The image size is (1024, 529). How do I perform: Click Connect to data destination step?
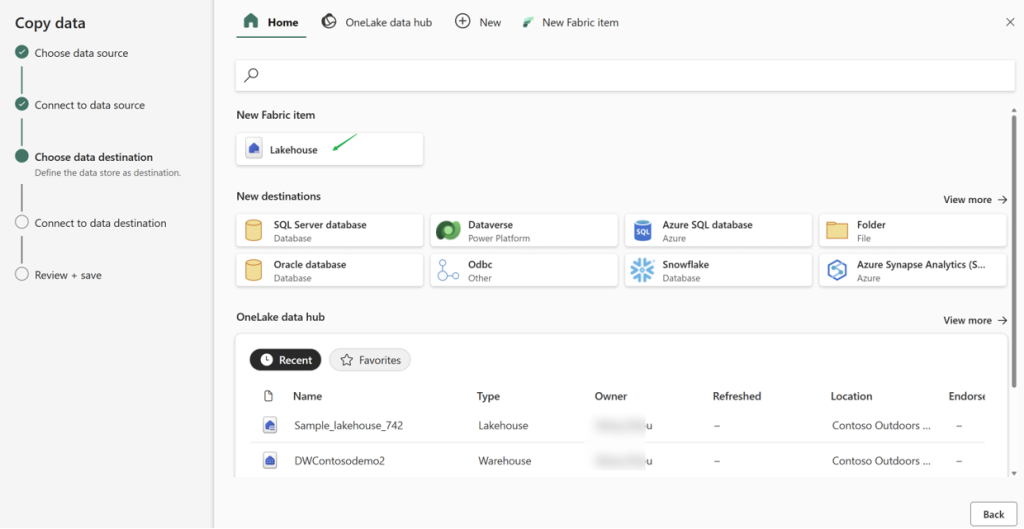pos(100,223)
